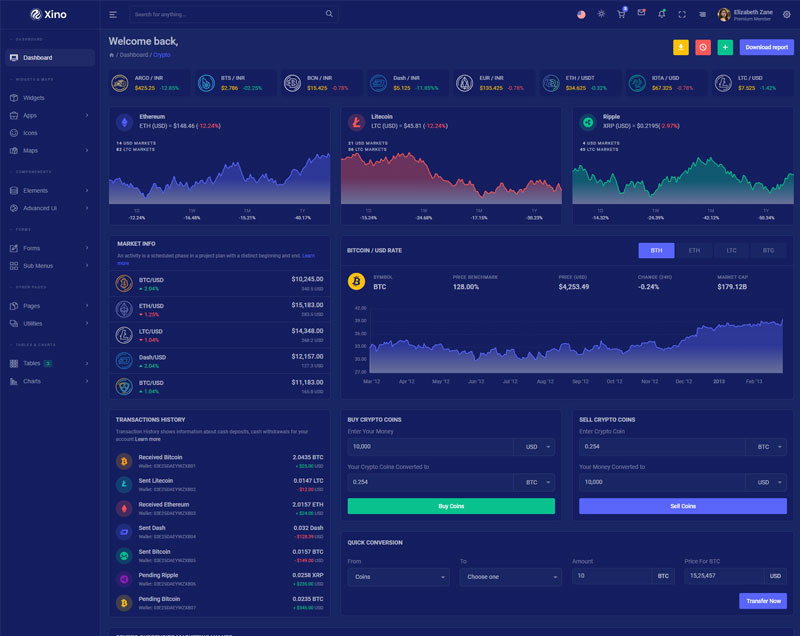The image size is (800, 636).
Task: Select the ETH tab in Bitcoin/USD Rate
Action: [694, 251]
